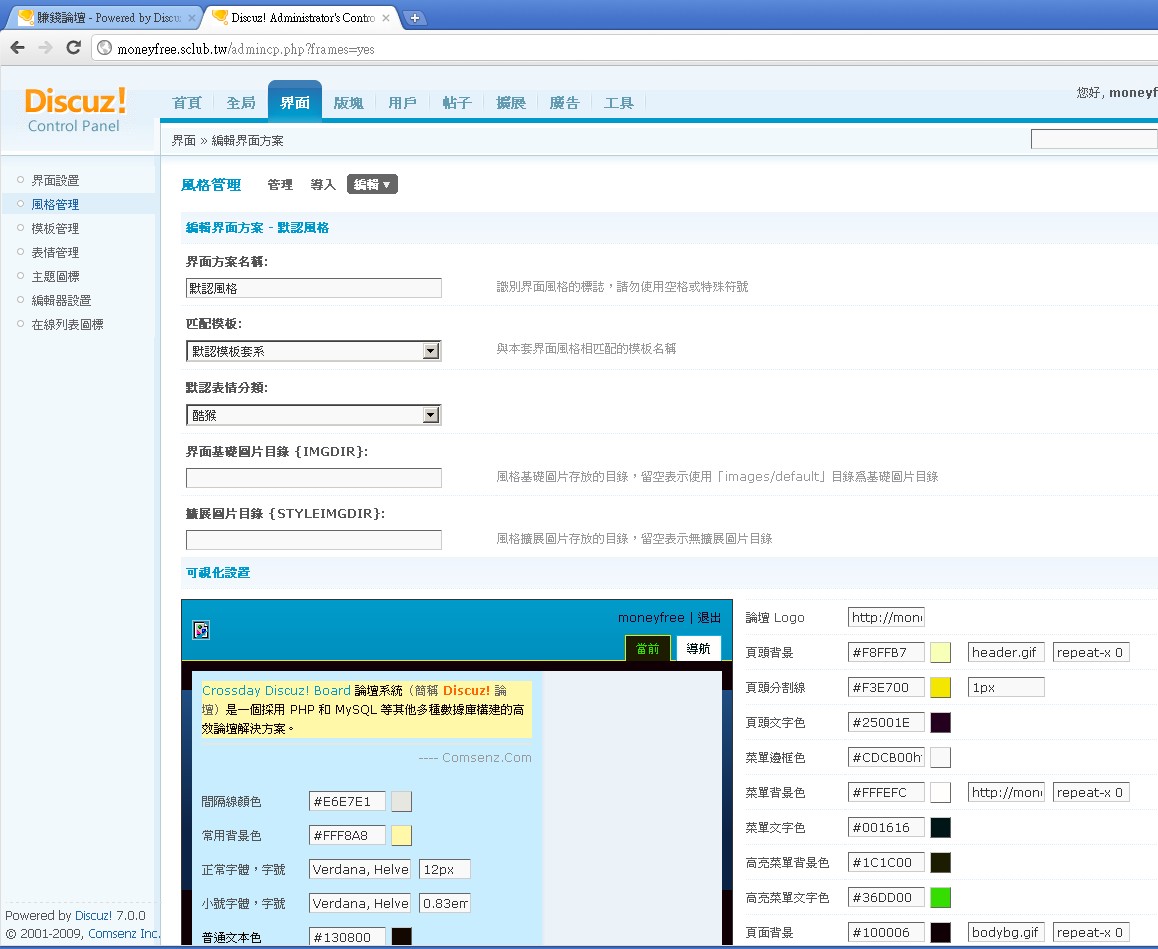
Task: Open the Discuz! footer link
Action: point(94,915)
